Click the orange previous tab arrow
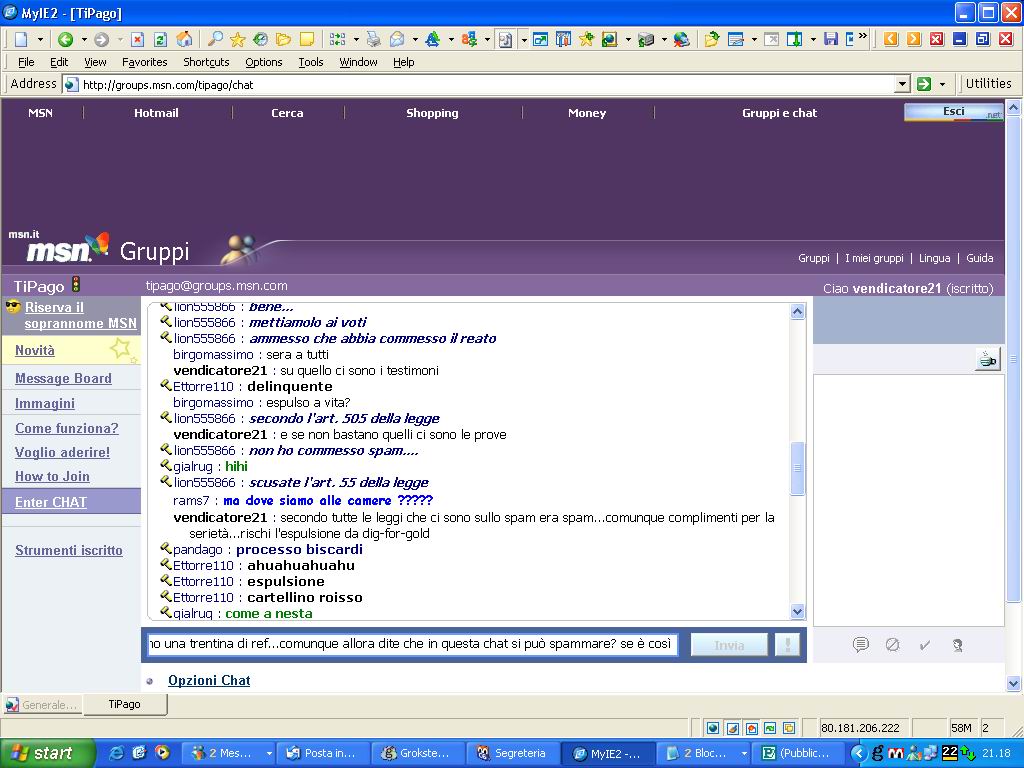The width and height of the screenshot is (1024, 768). click(891, 39)
